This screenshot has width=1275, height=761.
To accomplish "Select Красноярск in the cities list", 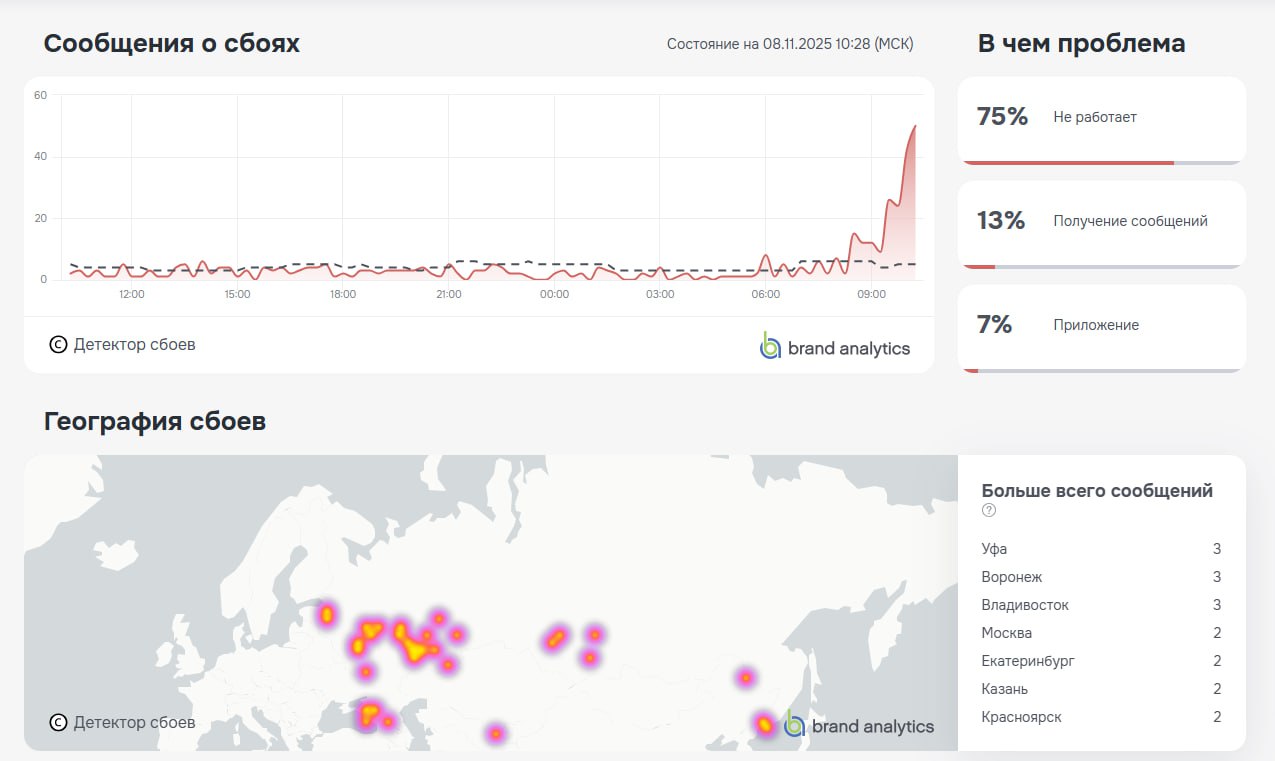I will click(1021, 717).
